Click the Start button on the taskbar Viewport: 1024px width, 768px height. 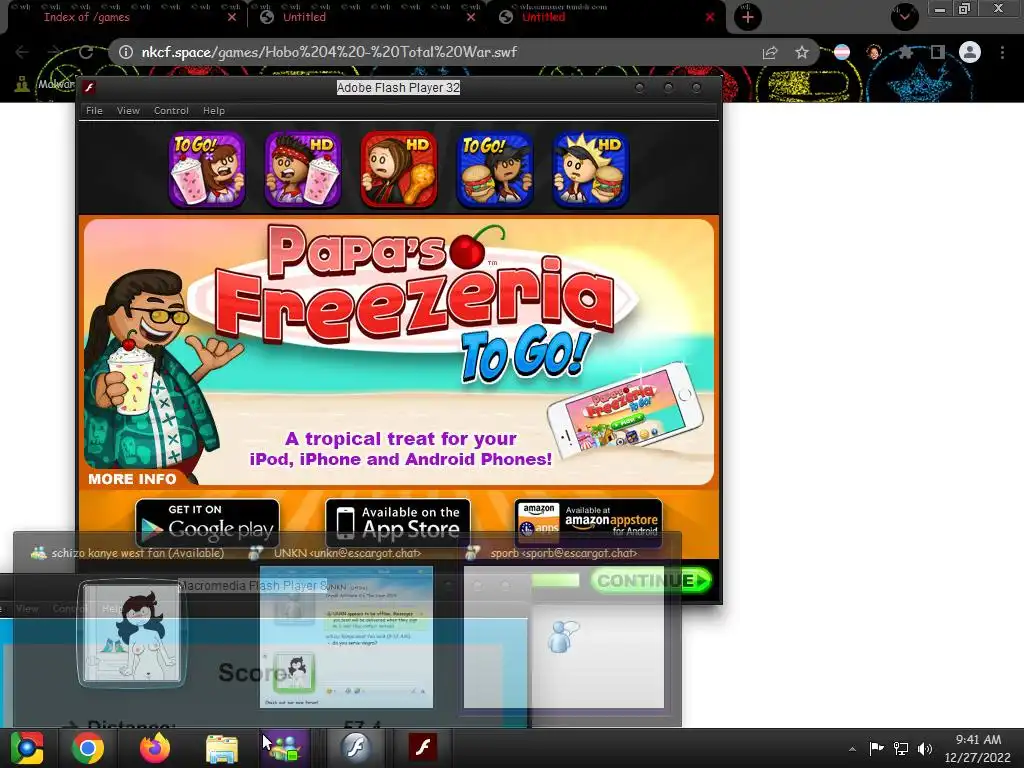tap(27, 748)
